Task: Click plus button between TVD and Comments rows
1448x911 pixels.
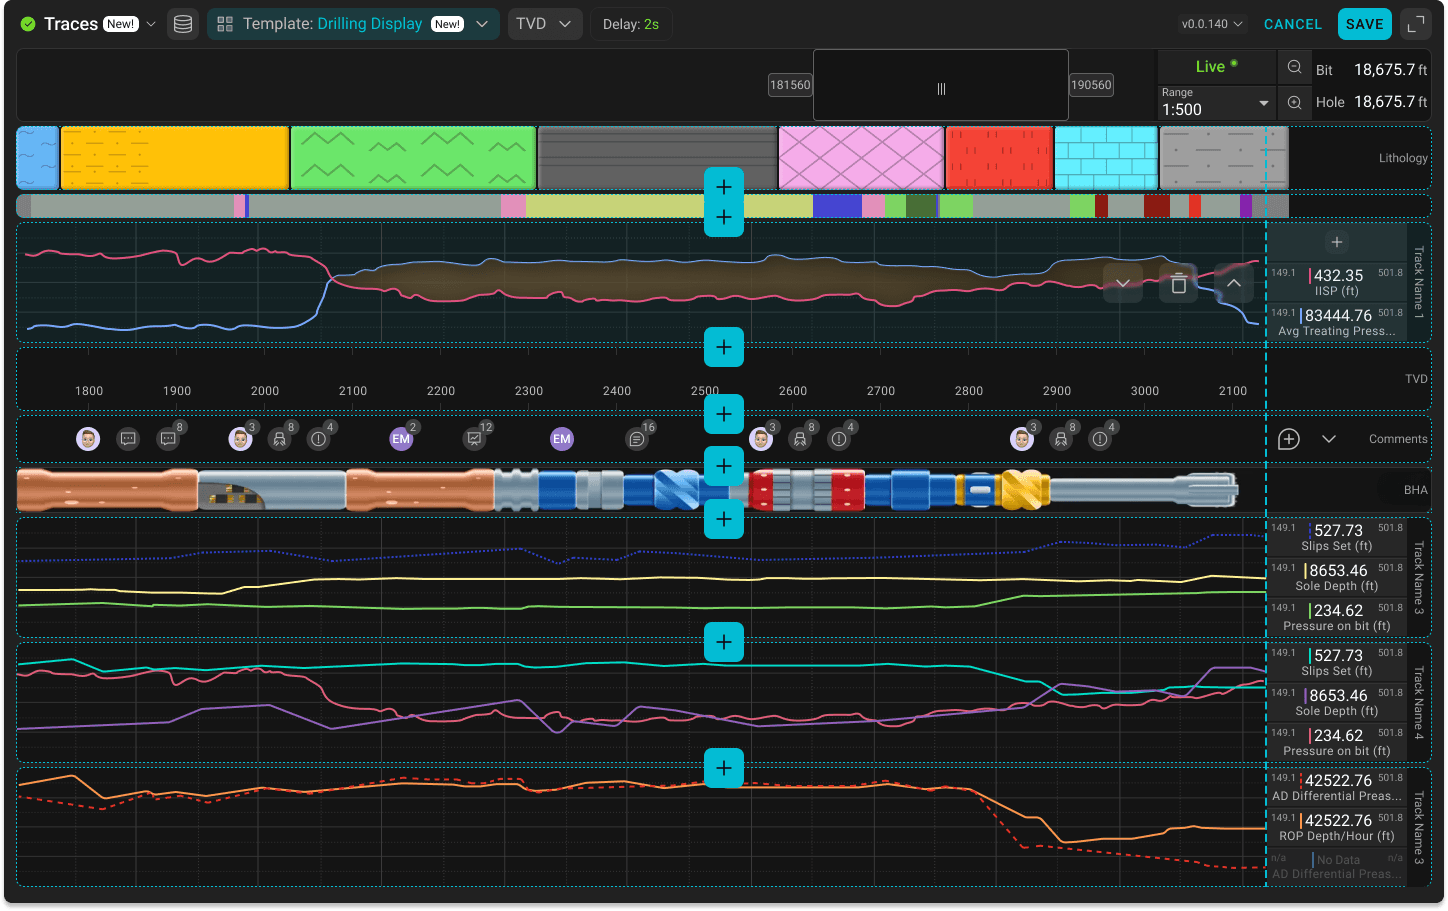Action: (724, 414)
